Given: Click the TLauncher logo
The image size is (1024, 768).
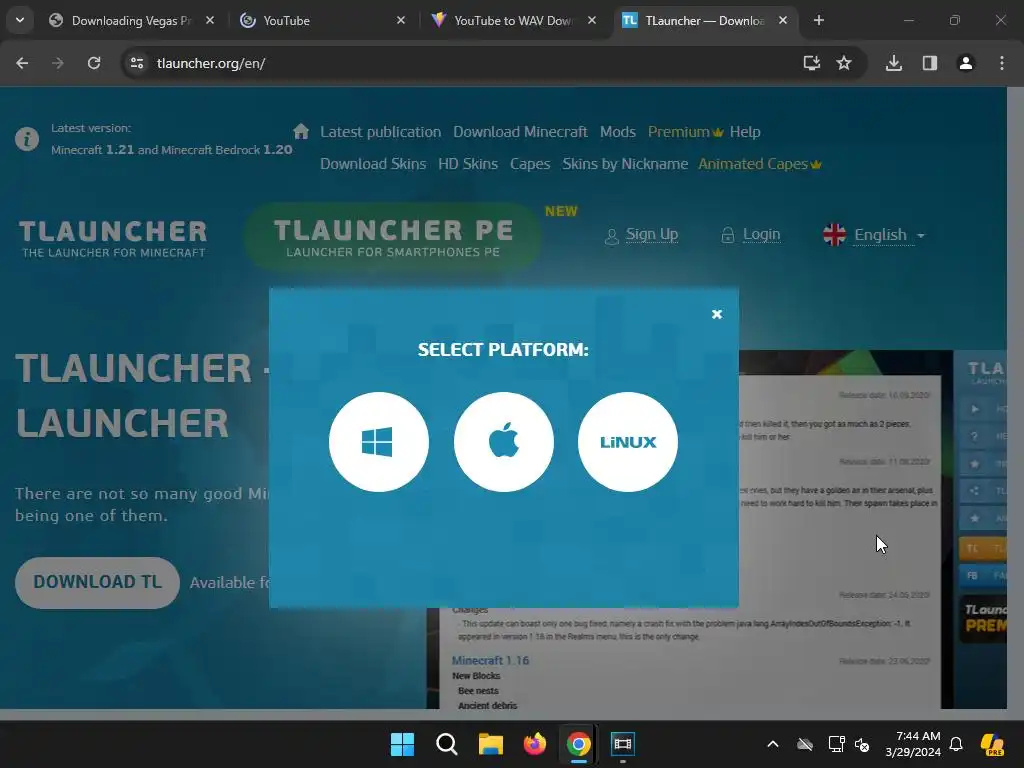Looking at the screenshot, I should (x=113, y=238).
